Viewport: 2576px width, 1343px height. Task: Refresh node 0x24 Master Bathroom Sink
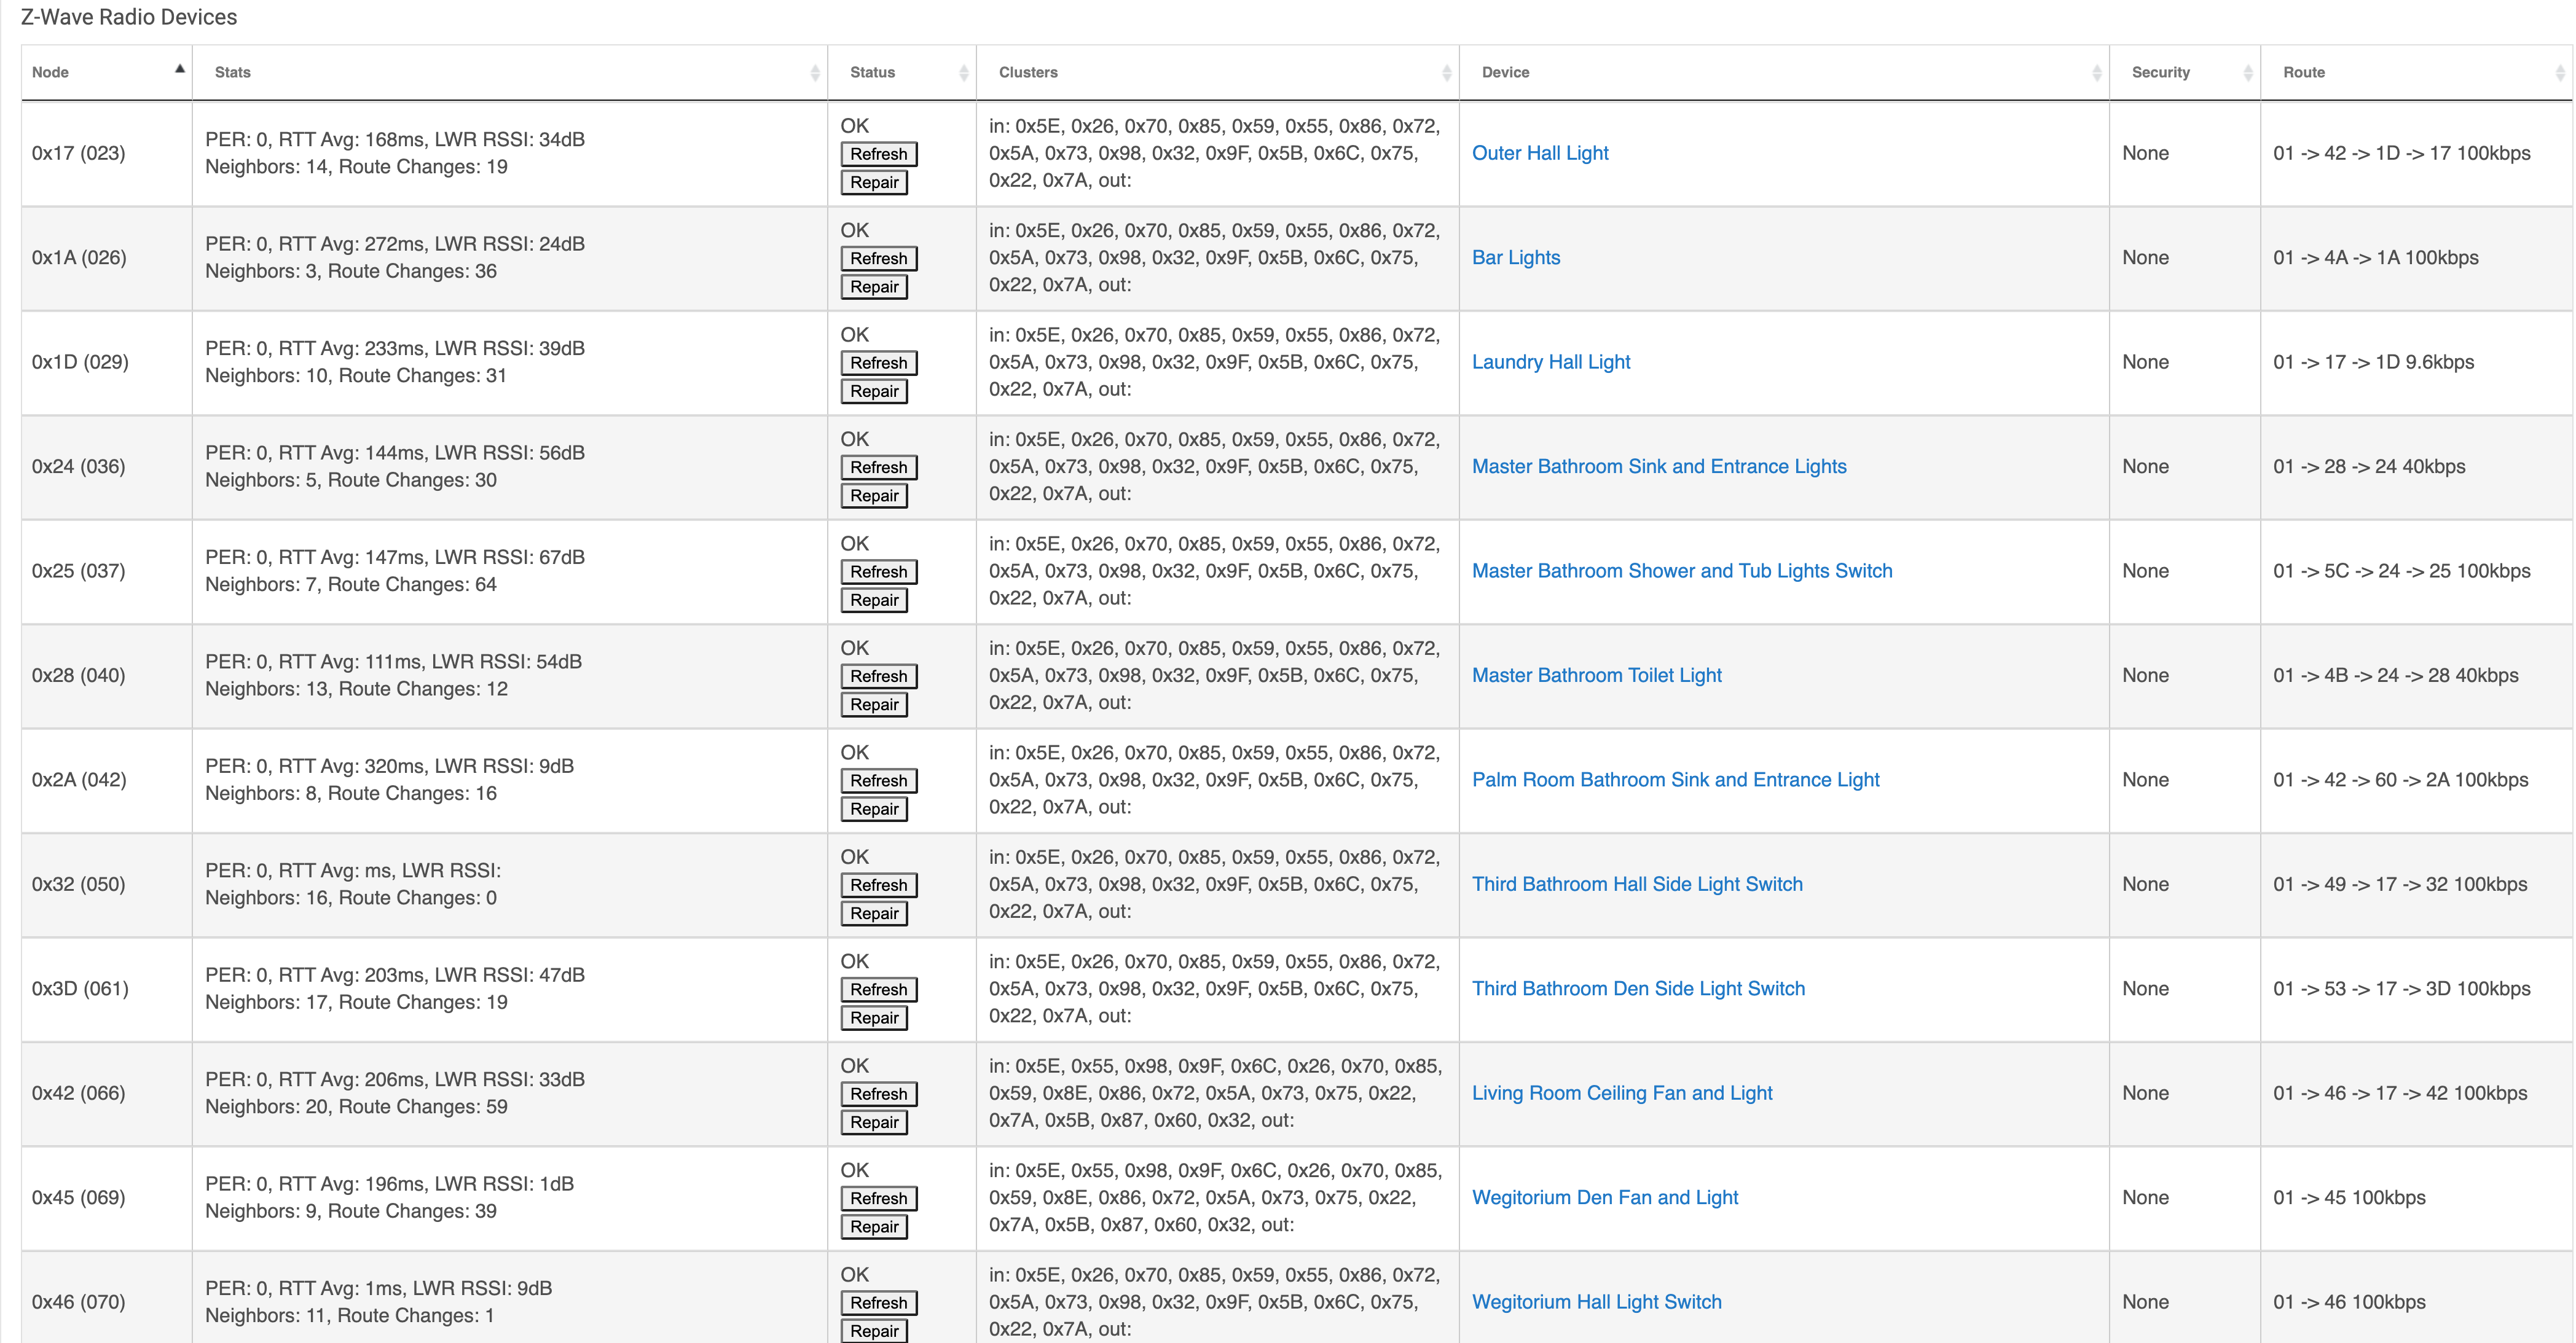879,467
